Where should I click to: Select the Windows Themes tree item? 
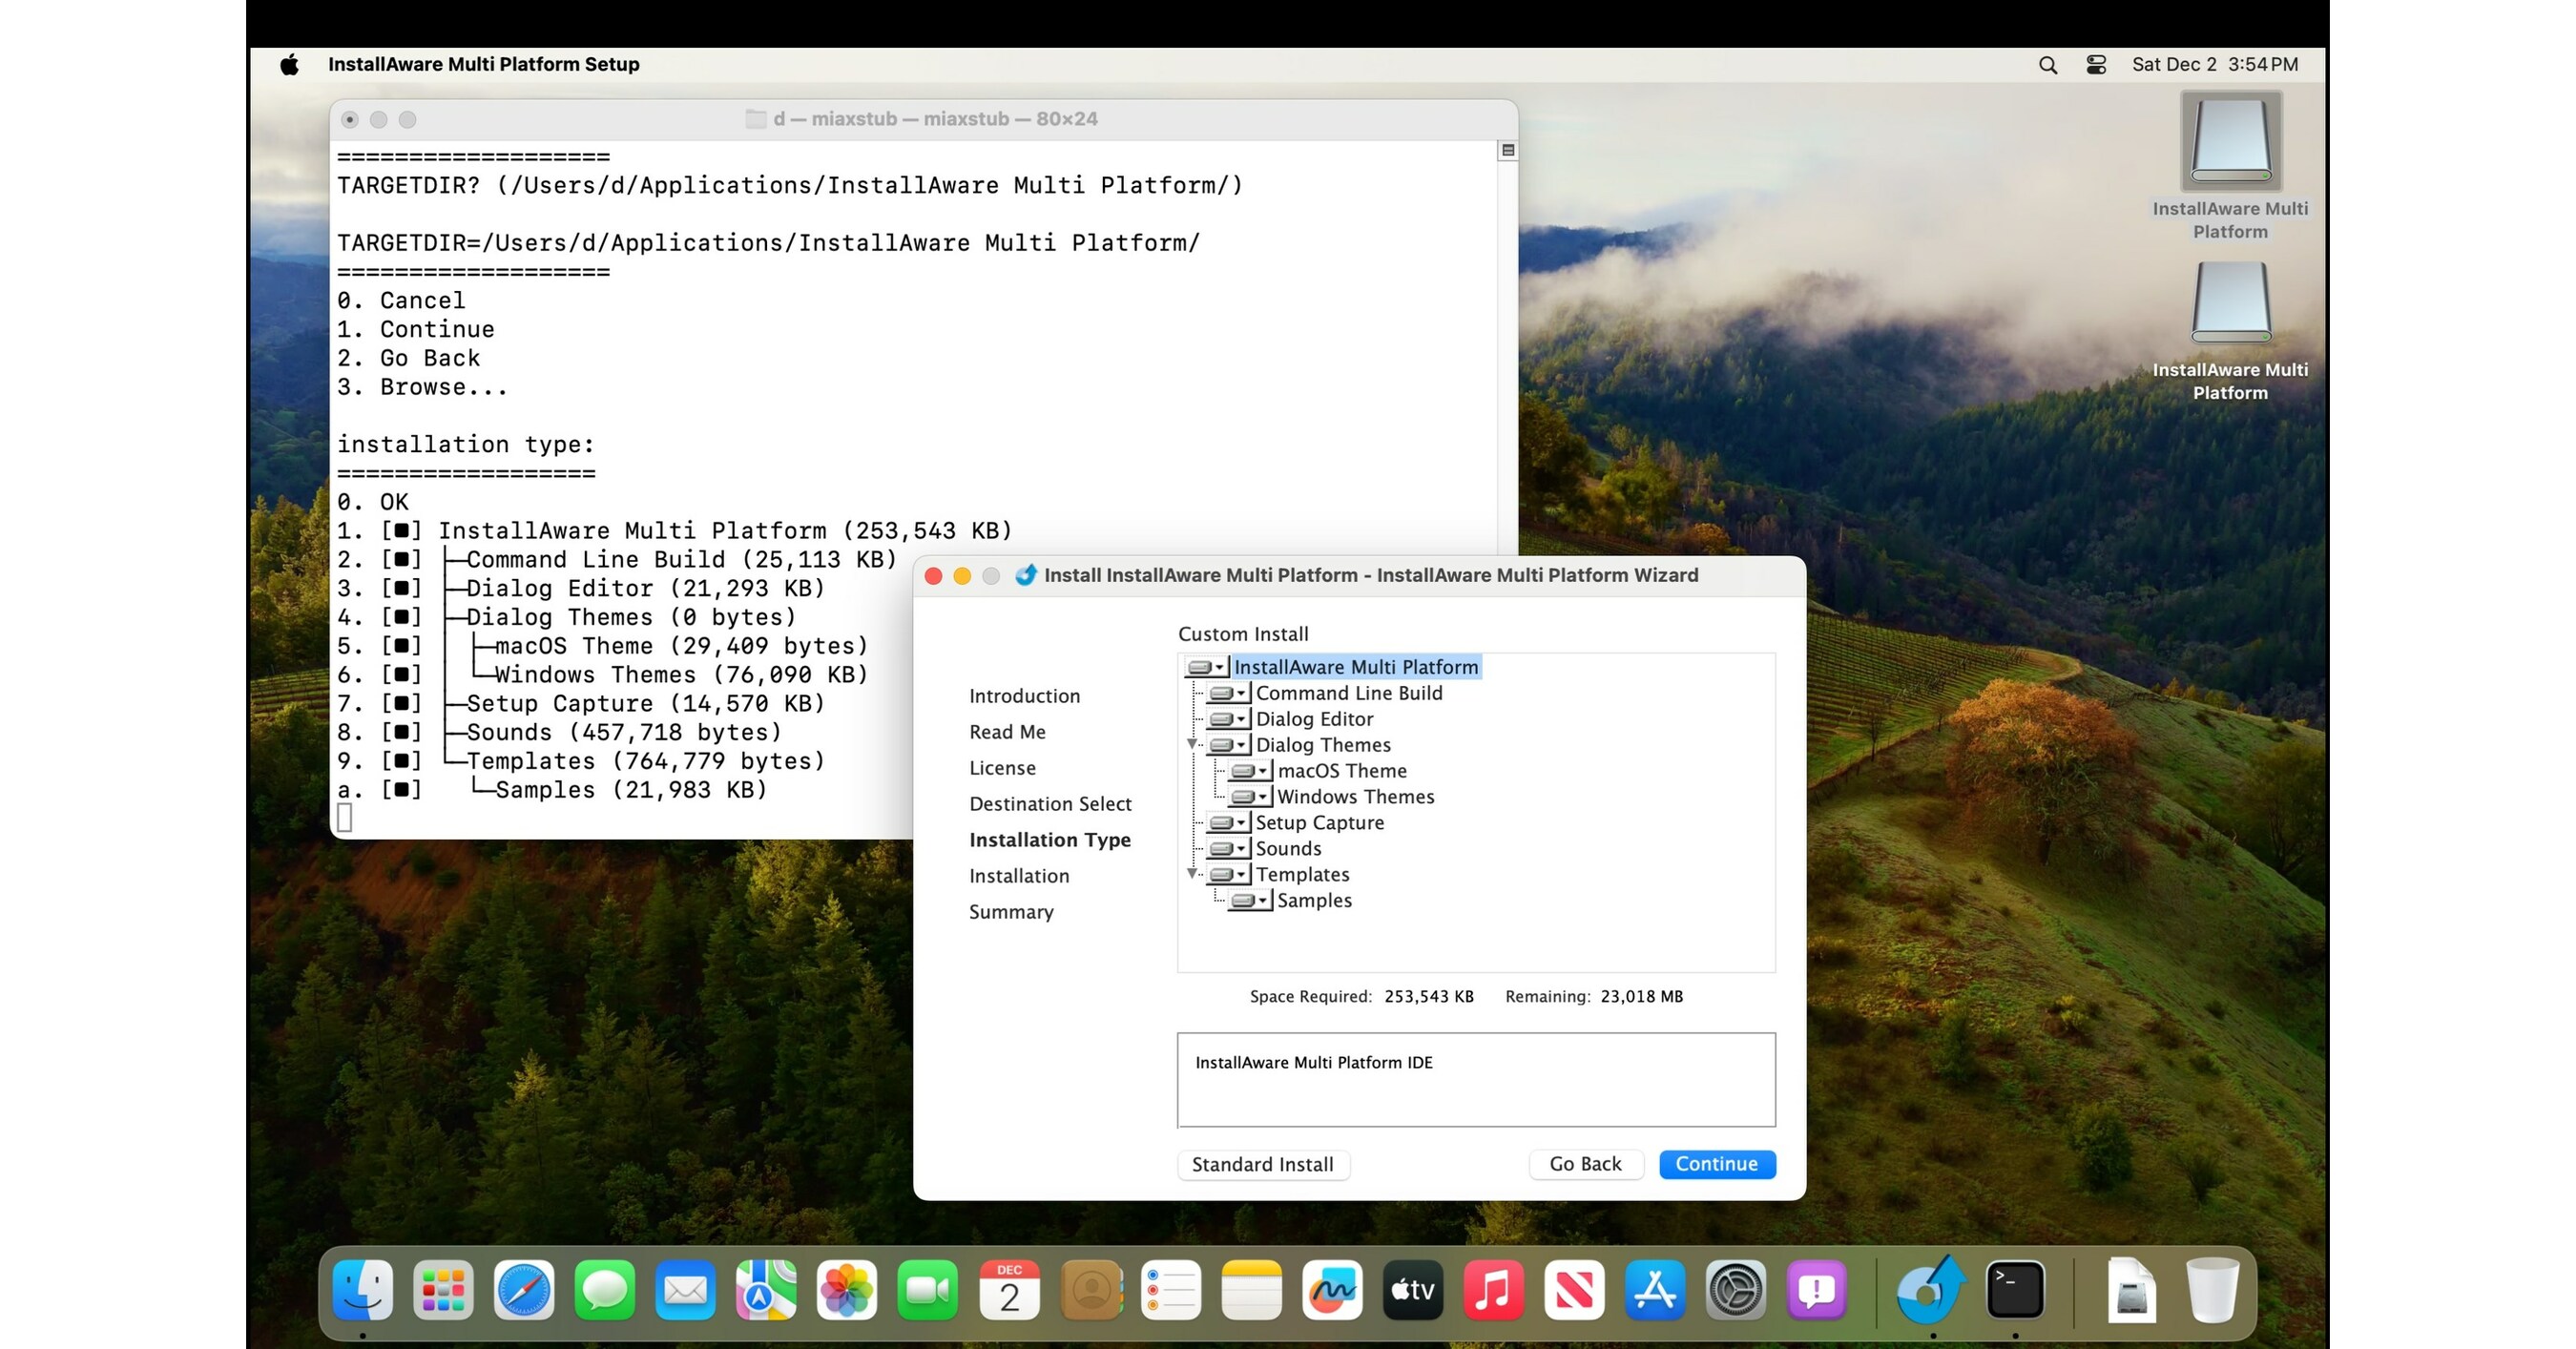click(1355, 796)
